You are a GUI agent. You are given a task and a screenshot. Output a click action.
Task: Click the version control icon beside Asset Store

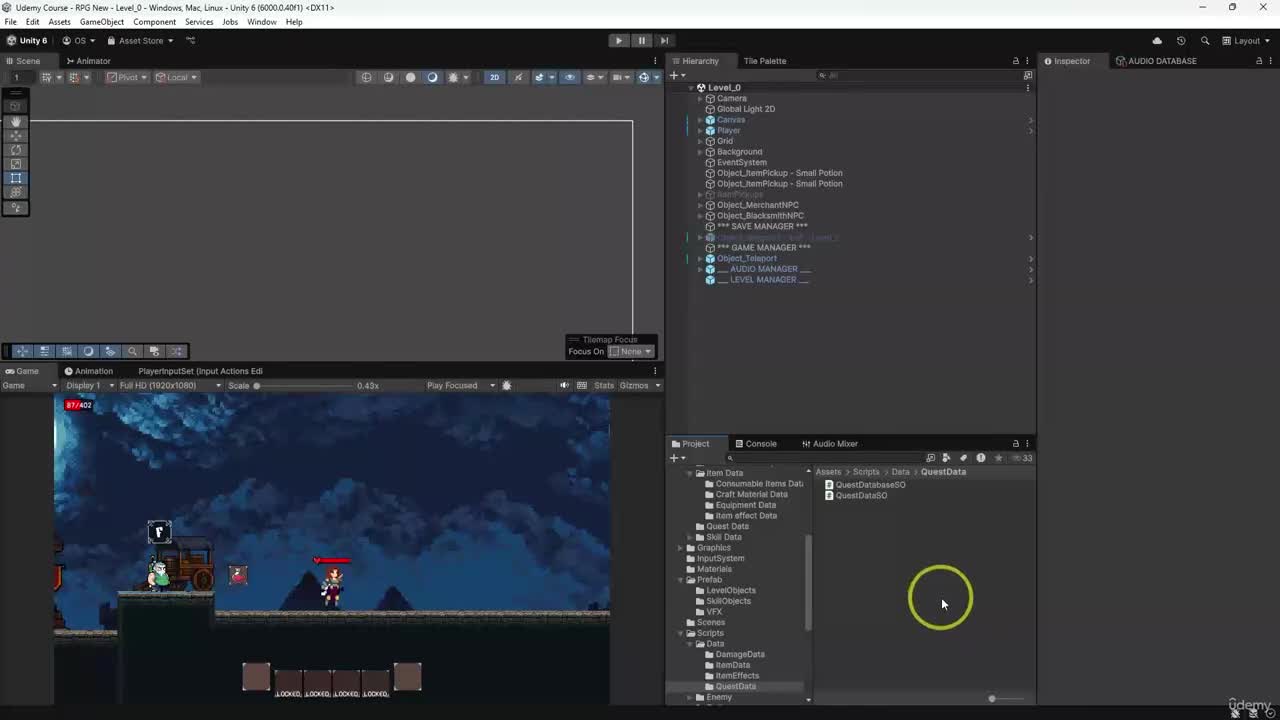191,41
